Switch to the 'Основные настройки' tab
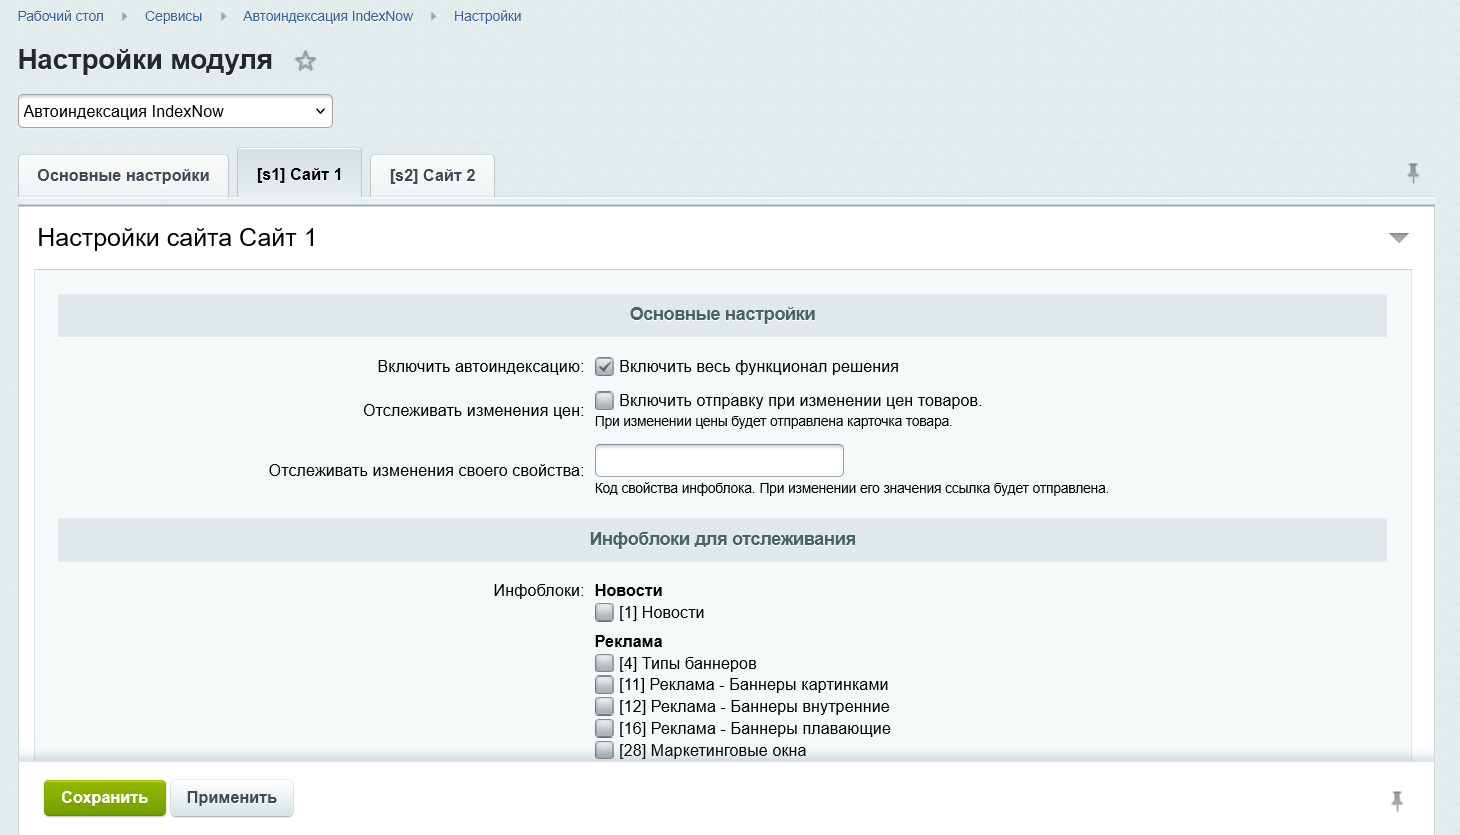Viewport: 1460px width, 835px height. pyautogui.click(x=123, y=175)
